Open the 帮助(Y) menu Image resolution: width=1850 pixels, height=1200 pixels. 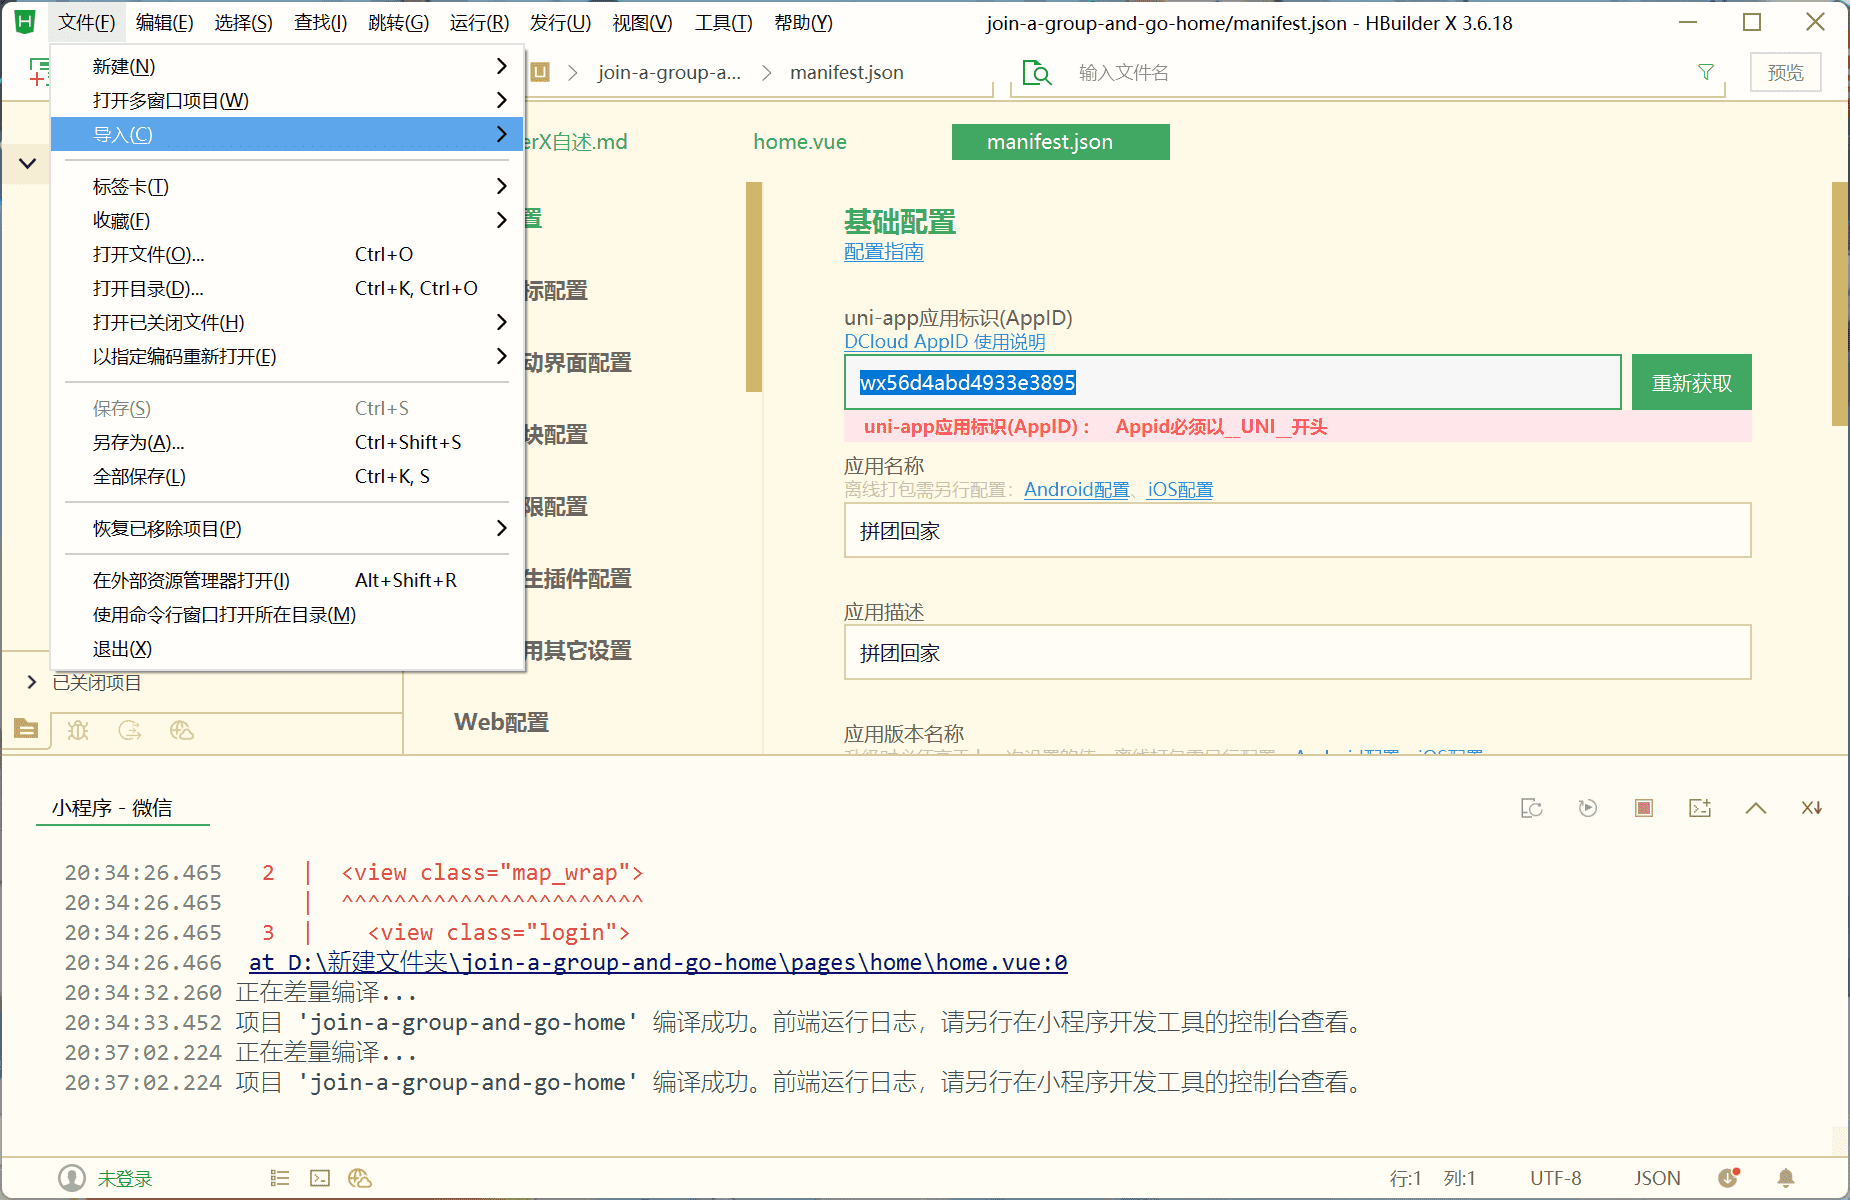click(x=803, y=22)
